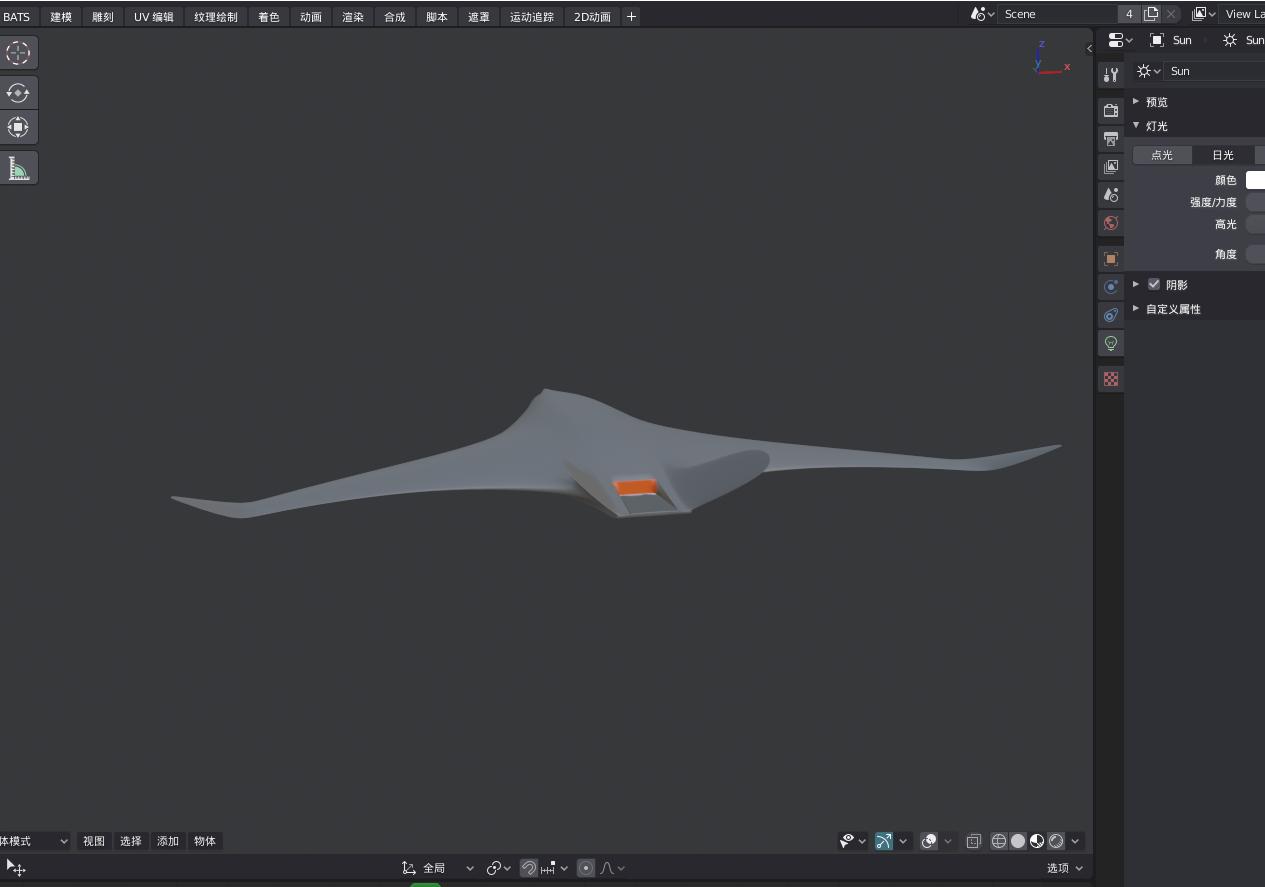Open pivot point dropdown
1265x887 pixels.
pyautogui.click(x=499, y=868)
